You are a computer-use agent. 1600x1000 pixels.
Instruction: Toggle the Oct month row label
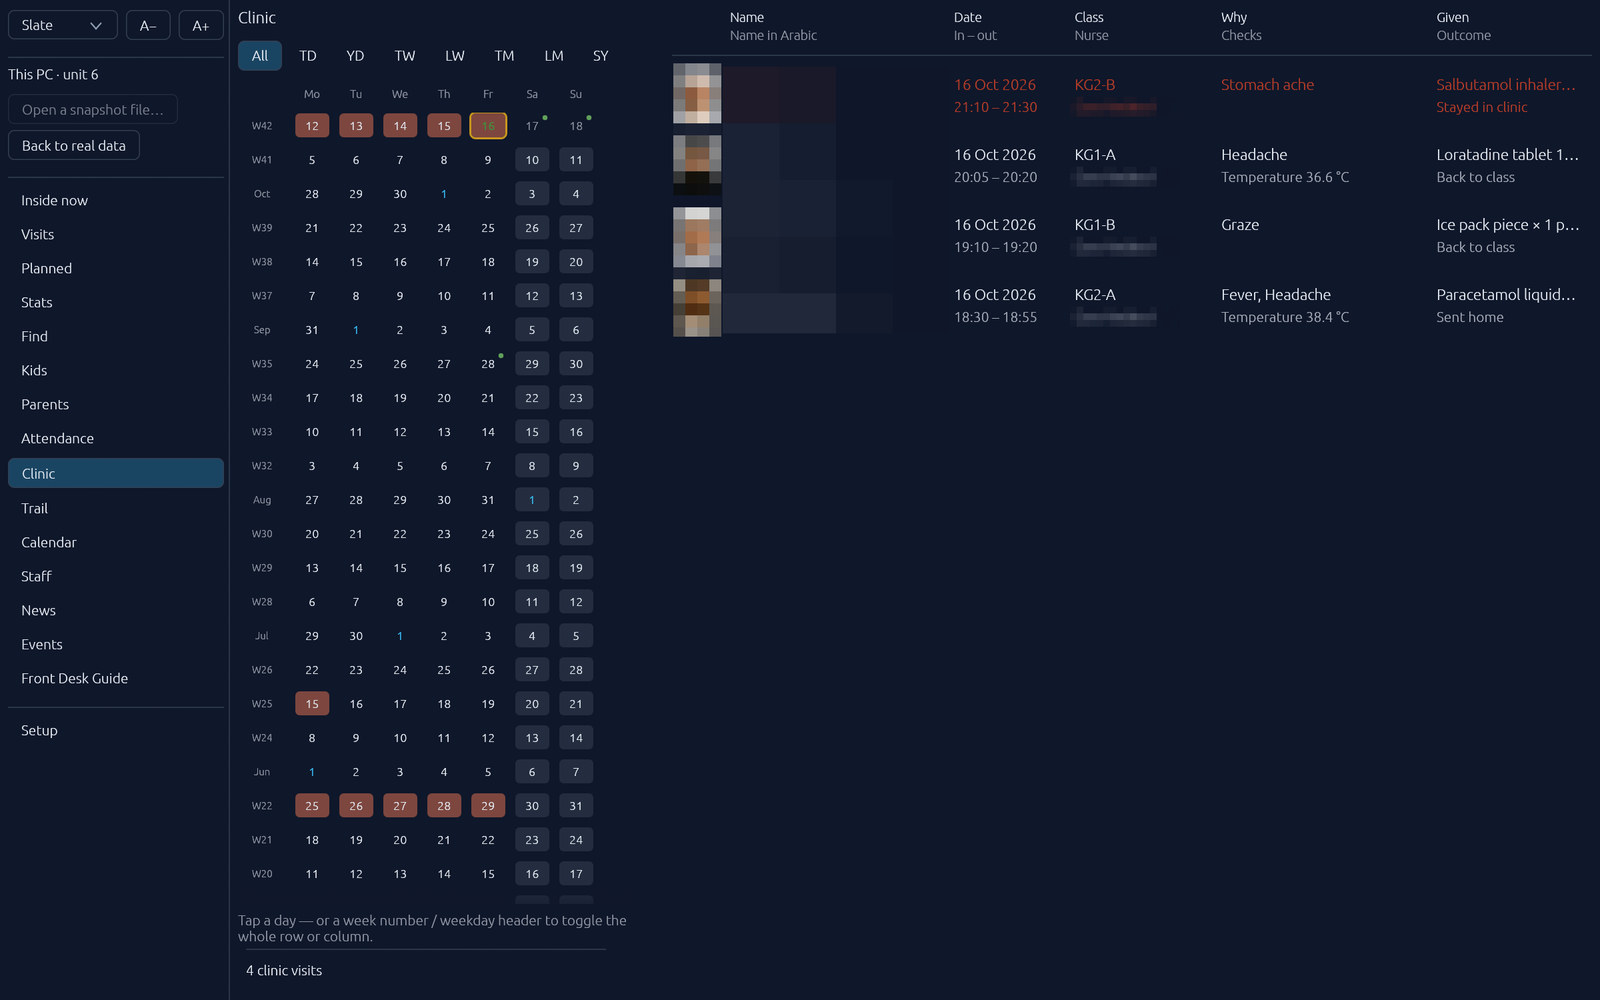(x=262, y=194)
